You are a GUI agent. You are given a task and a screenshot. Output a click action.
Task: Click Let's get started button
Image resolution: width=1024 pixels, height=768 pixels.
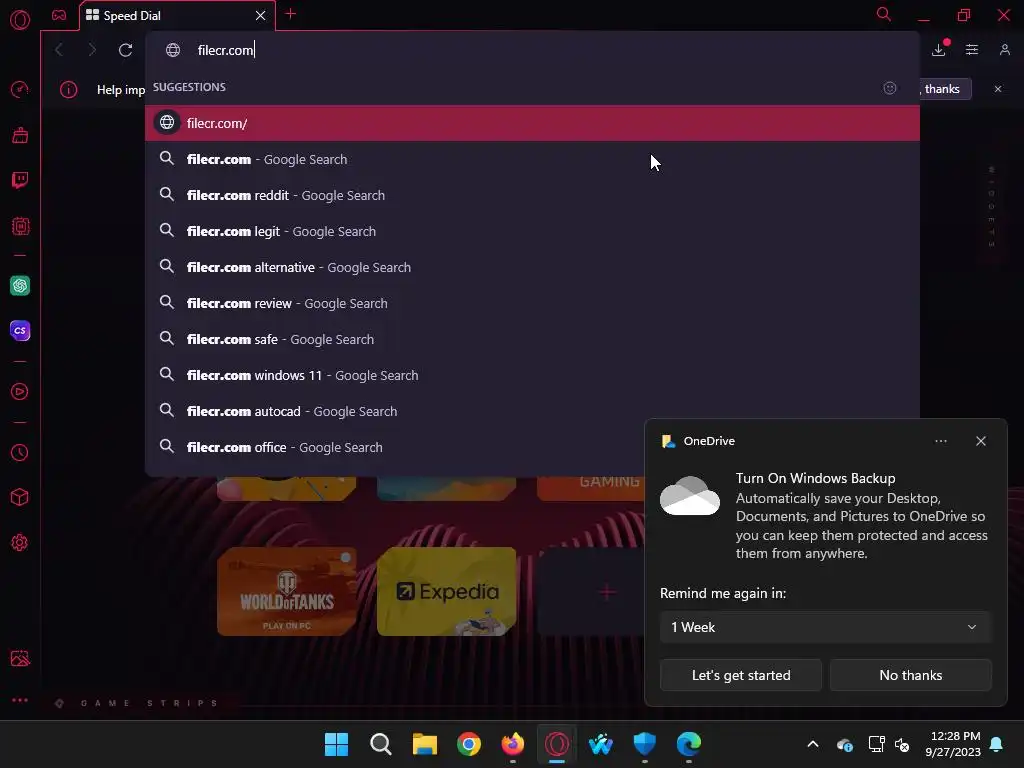click(x=741, y=675)
